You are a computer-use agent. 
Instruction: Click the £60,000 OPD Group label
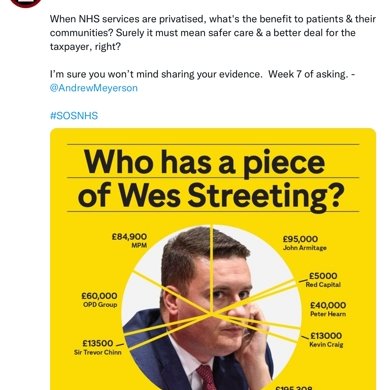pyautogui.click(x=99, y=300)
